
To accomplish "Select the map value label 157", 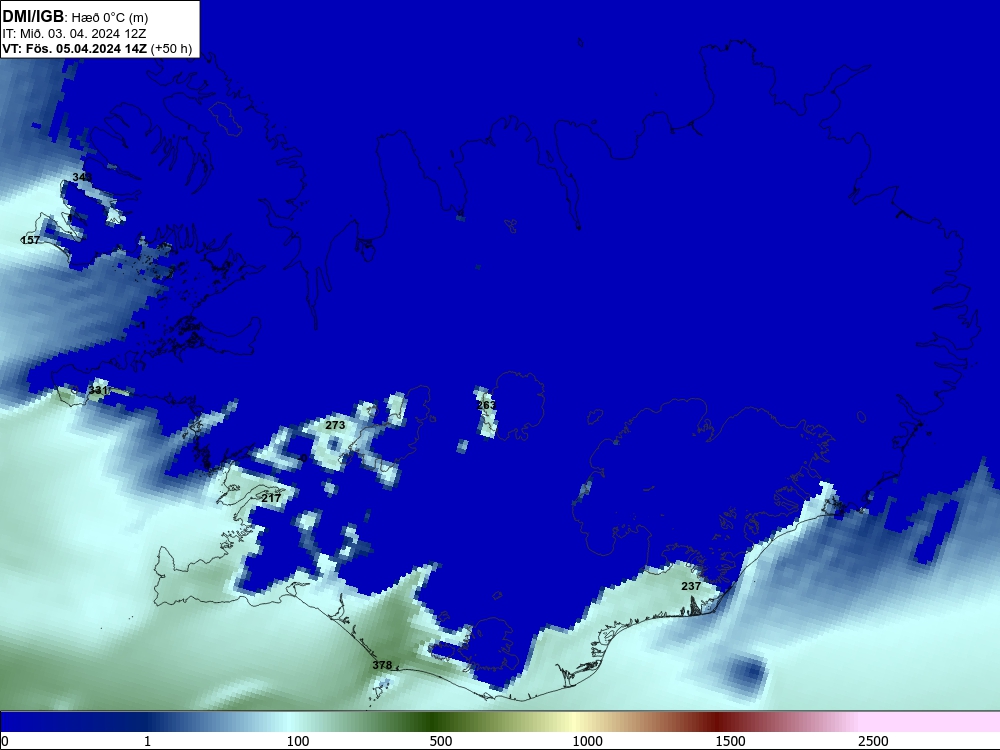I will pyautogui.click(x=30, y=240).
